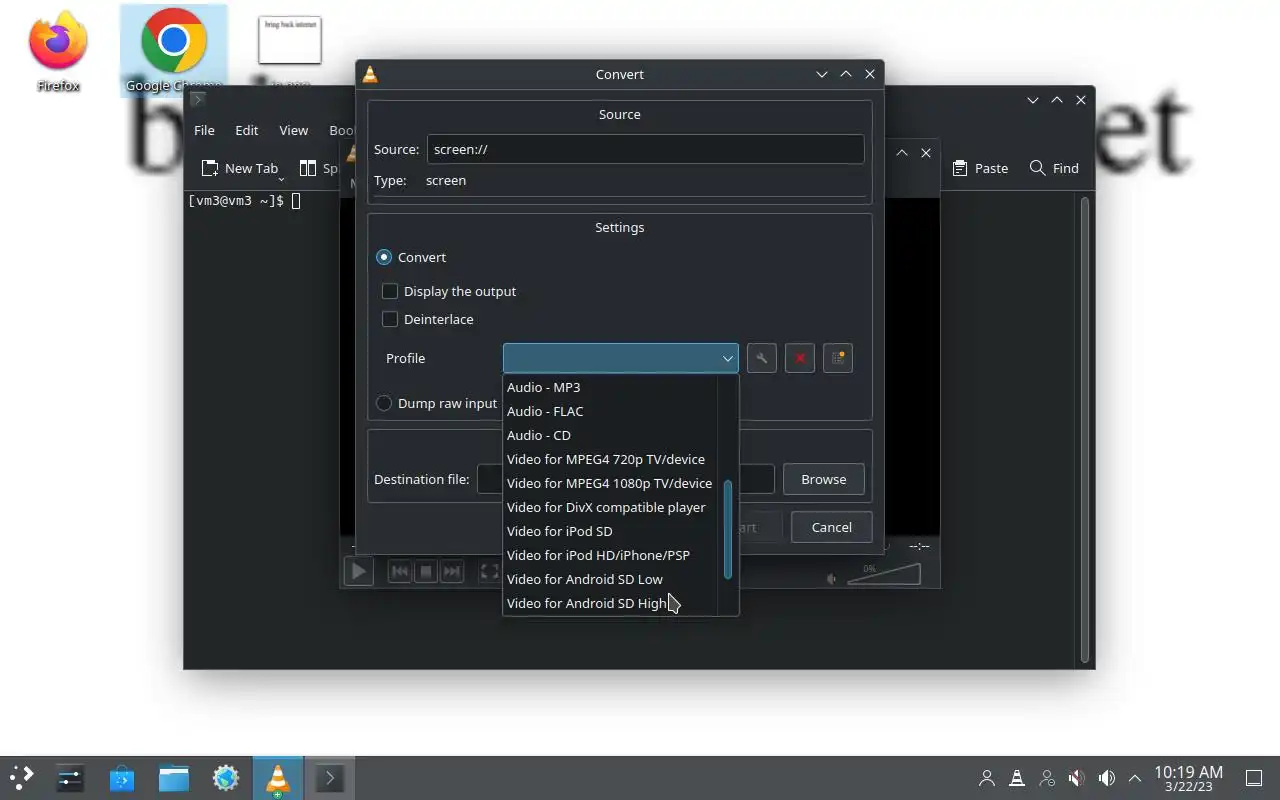Click Cancel in Convert dialog
Viewport: 1280px width, 800px height.
point(832,527)
